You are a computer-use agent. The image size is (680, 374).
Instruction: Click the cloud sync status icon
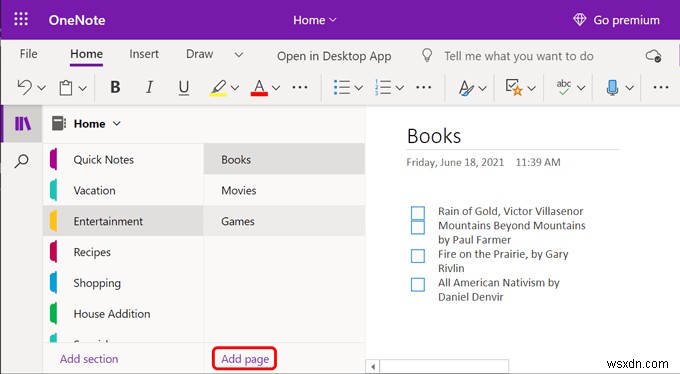click(653, 56)
